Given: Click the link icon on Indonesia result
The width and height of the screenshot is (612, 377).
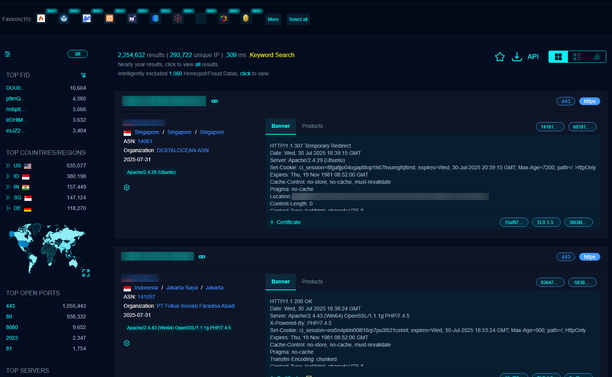Looking at the screenshot, I should pos(202,256).
